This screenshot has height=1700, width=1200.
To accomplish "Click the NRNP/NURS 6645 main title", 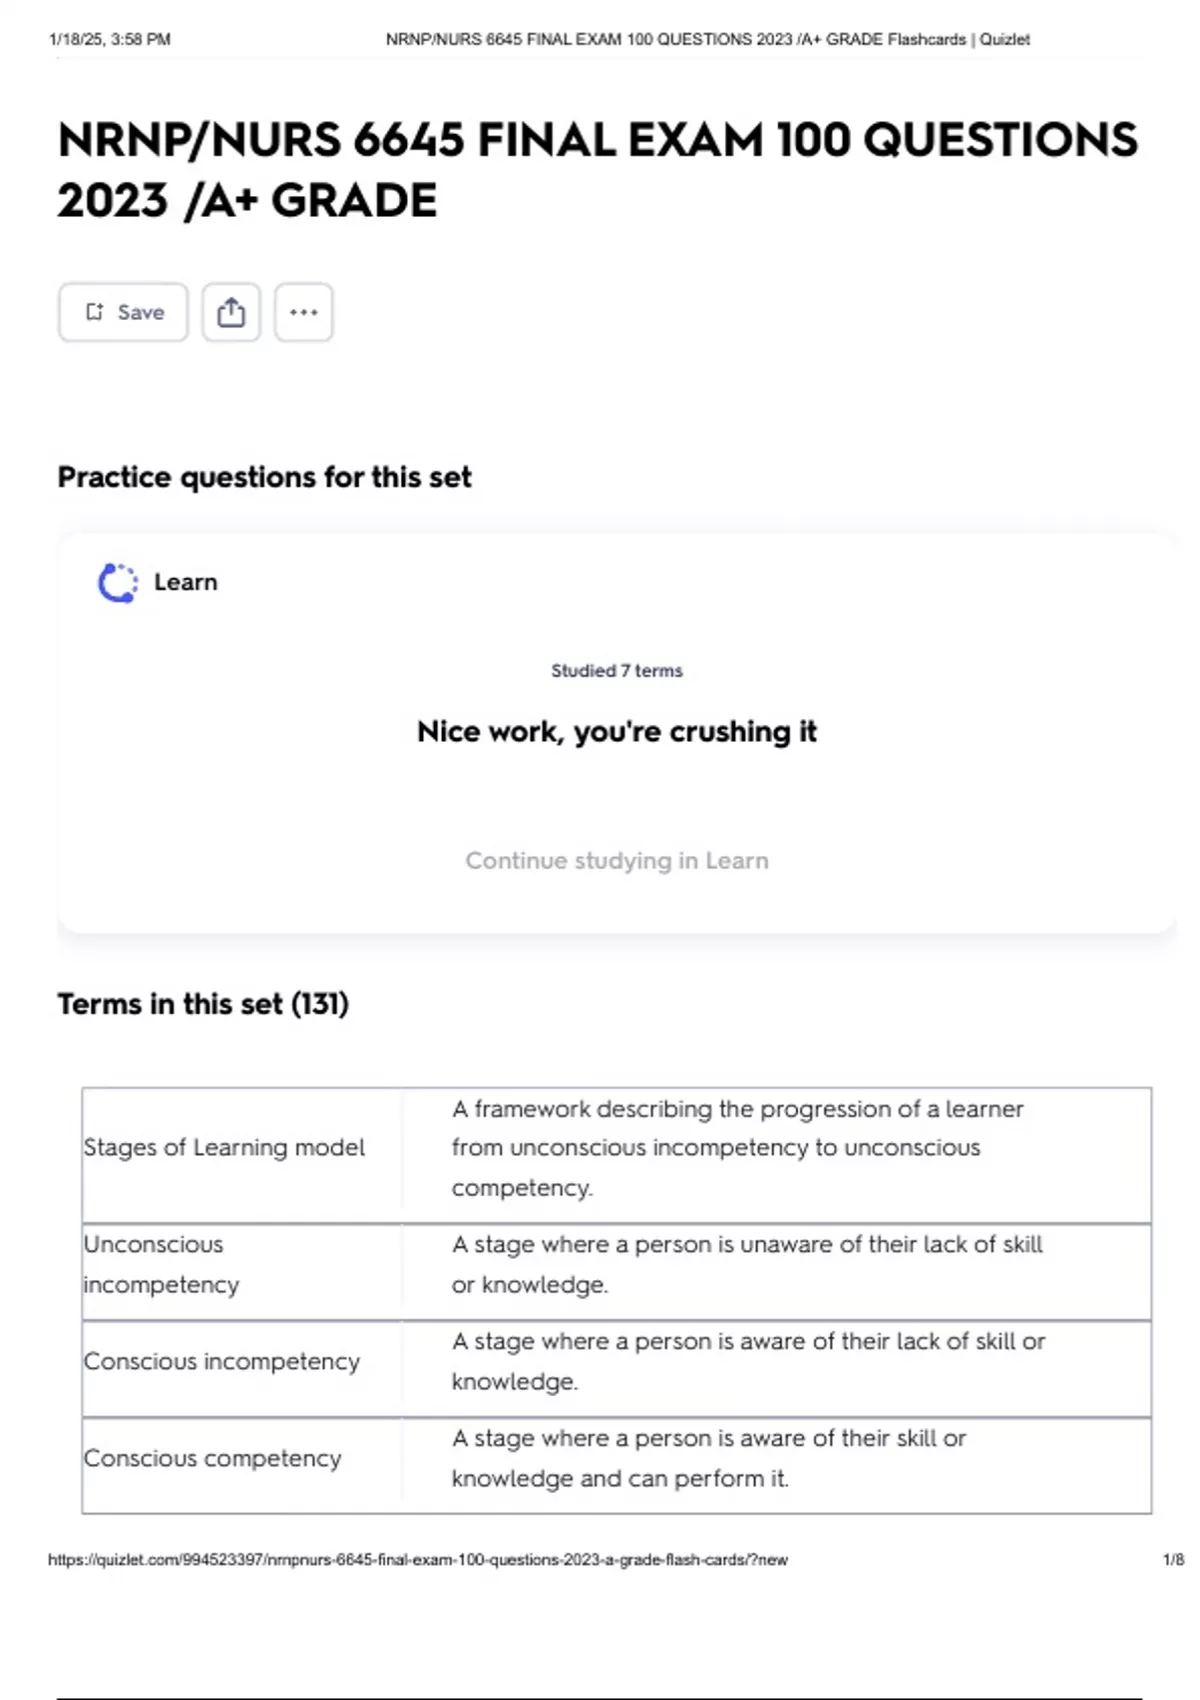I will pyautogui.click(x=597, y=170).
